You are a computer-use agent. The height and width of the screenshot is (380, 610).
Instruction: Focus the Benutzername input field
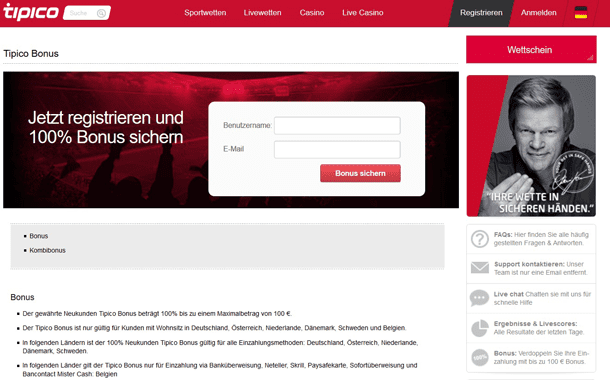click(337, 126)
